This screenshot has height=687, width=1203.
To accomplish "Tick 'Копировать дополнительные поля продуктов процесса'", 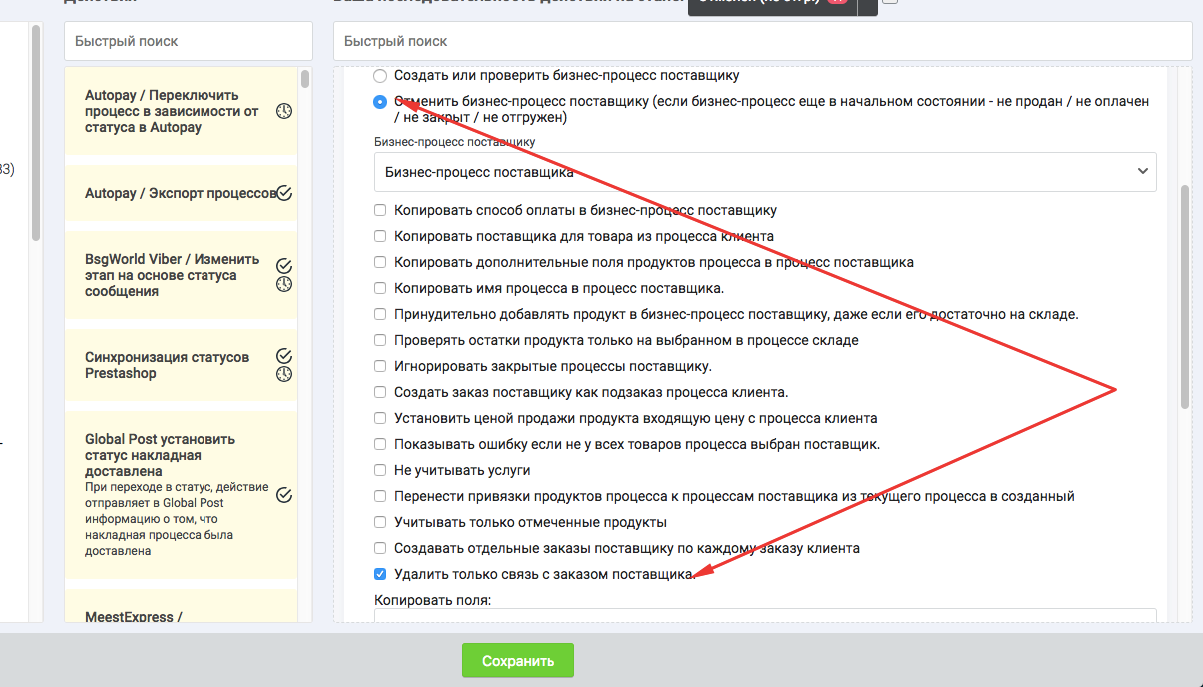I will [380, 262].
